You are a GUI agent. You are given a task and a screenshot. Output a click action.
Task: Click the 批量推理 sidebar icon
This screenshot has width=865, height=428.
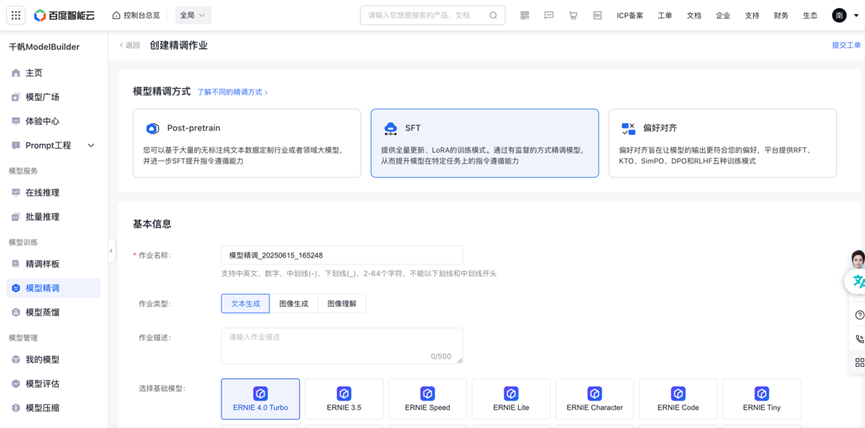(16, 217)
